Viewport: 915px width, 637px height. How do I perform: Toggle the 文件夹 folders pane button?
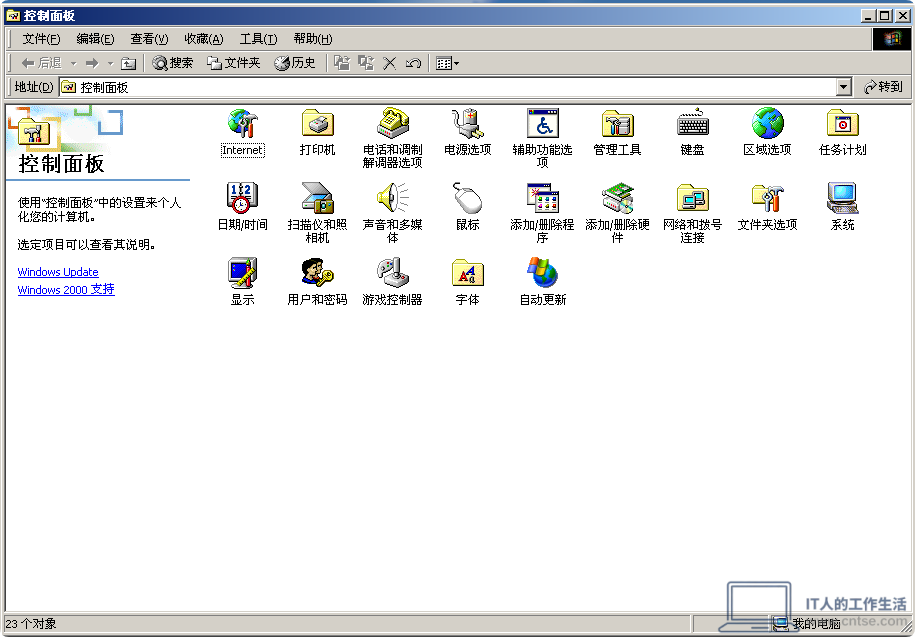tap(233, 63)
